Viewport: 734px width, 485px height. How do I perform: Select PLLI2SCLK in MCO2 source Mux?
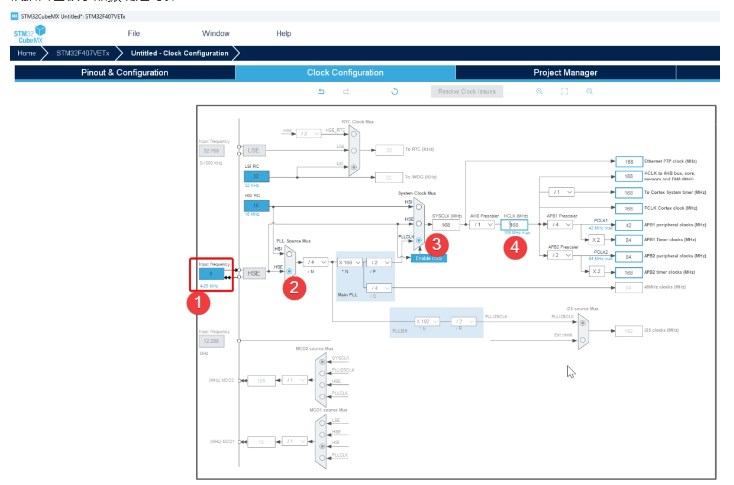[322, 374]
